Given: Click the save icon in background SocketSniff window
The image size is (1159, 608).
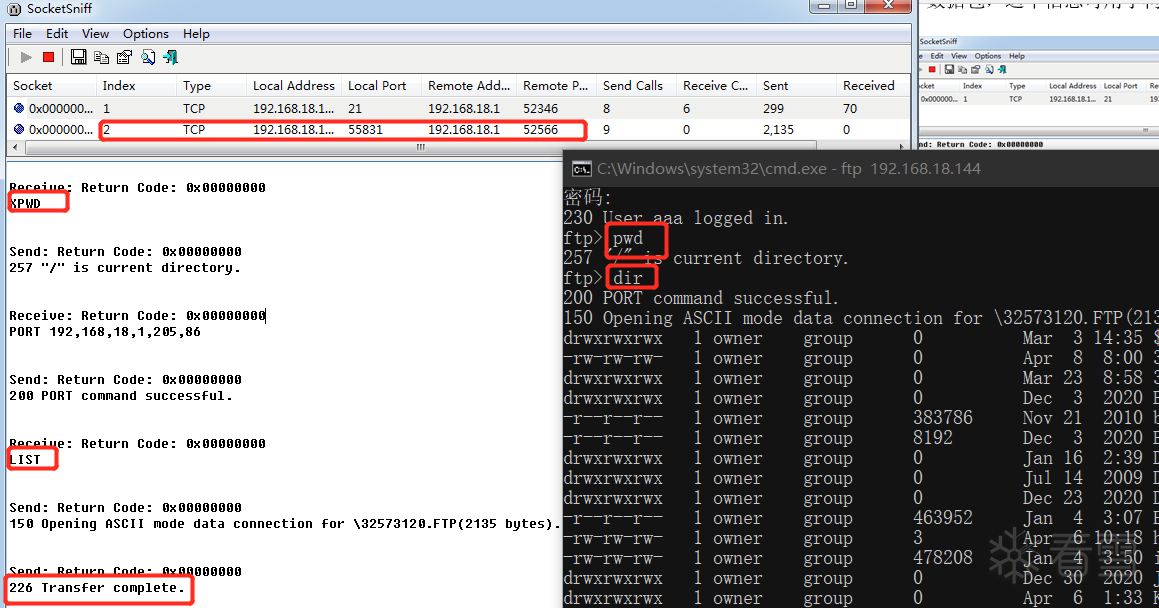Looking at the screenshot, I should pyautogui.click(x=949, y=69).
